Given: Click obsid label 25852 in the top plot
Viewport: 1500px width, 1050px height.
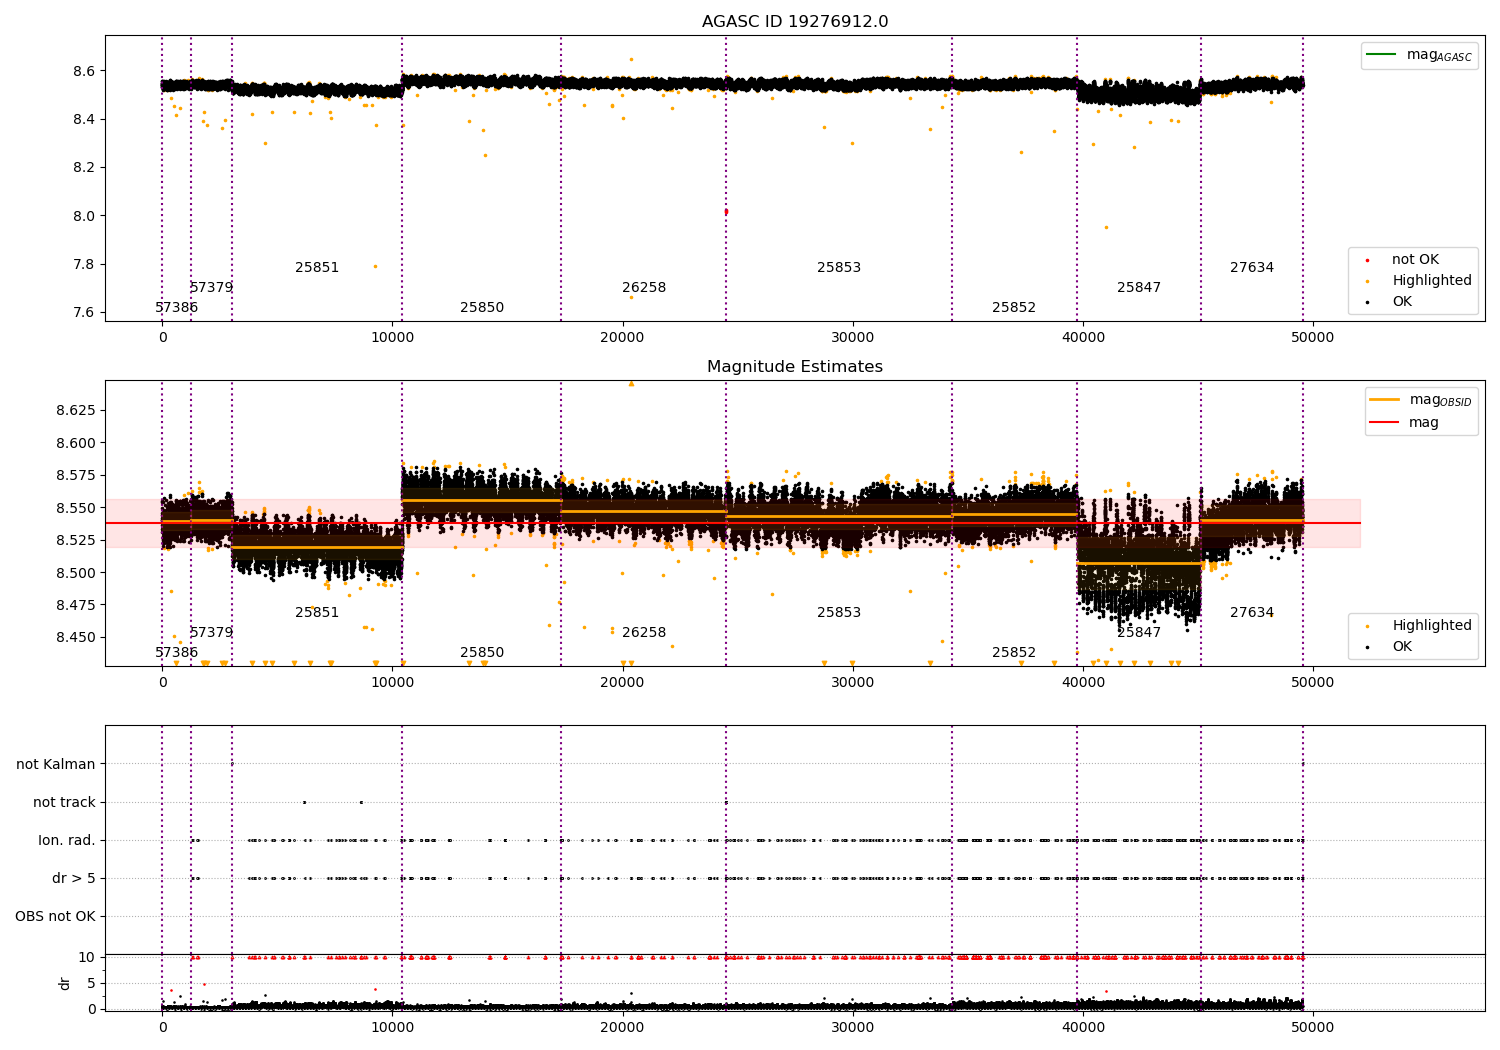Looking at the screenshot, I should tap(1014, 308).
